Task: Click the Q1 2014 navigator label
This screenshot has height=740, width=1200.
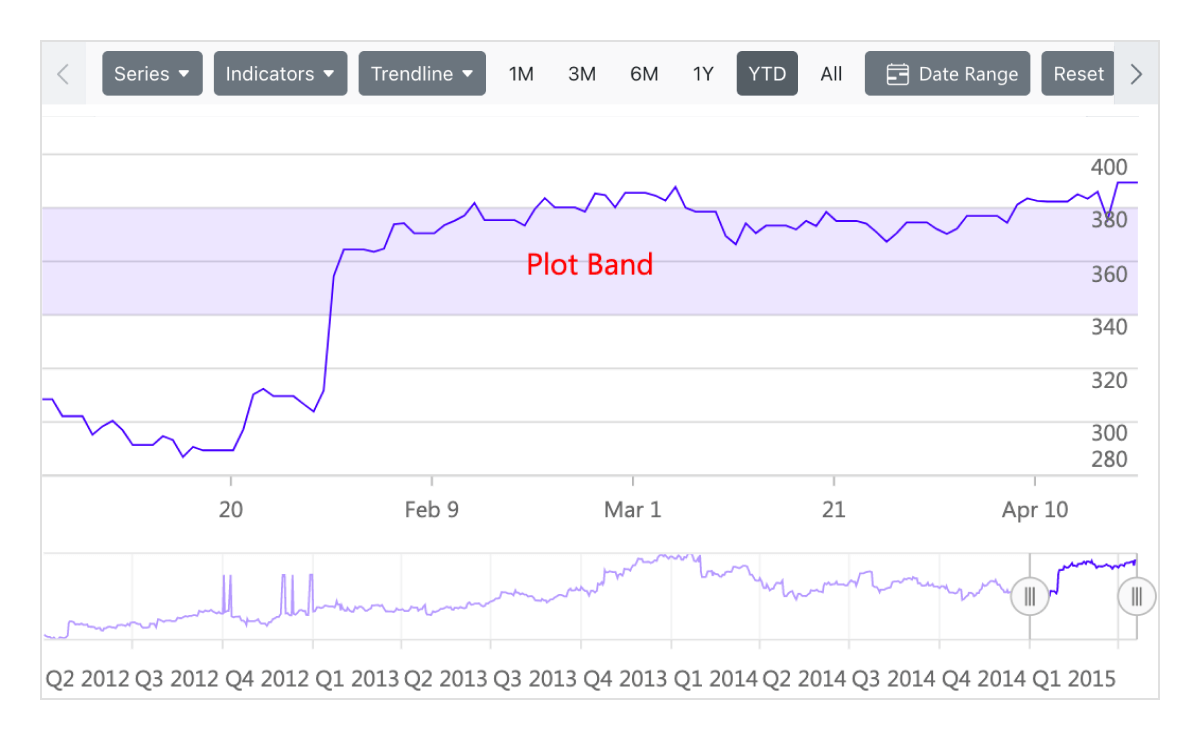Action: click(717, 679)
